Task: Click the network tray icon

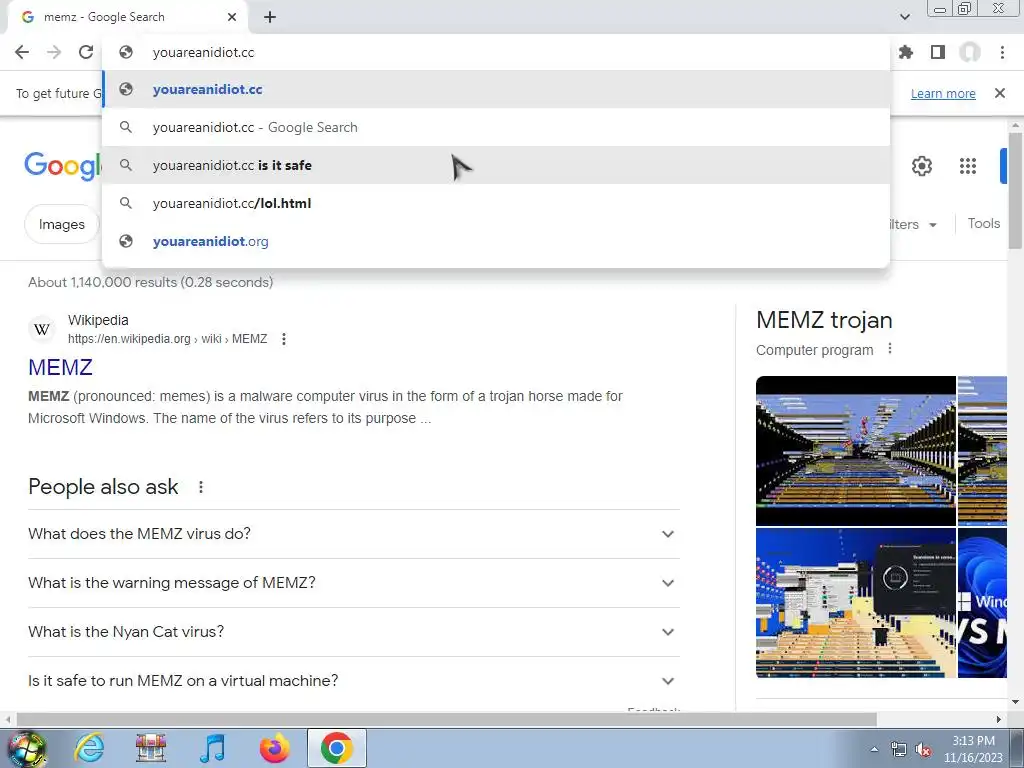Action: click(x=899, y=750)
